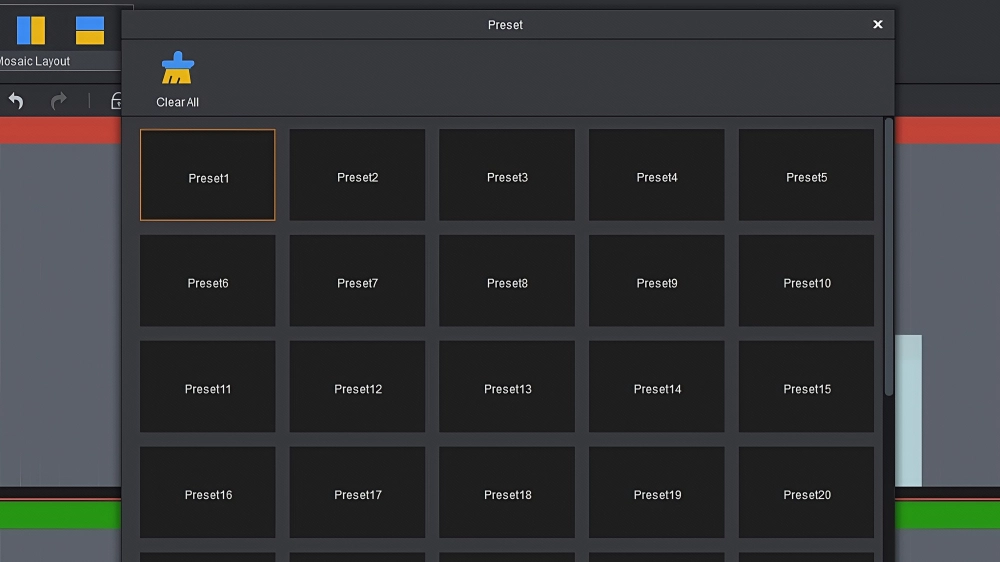1000x562 pixels.
Task: Select the horizontal split mosaic layout icon
Action: coord(90,30)
